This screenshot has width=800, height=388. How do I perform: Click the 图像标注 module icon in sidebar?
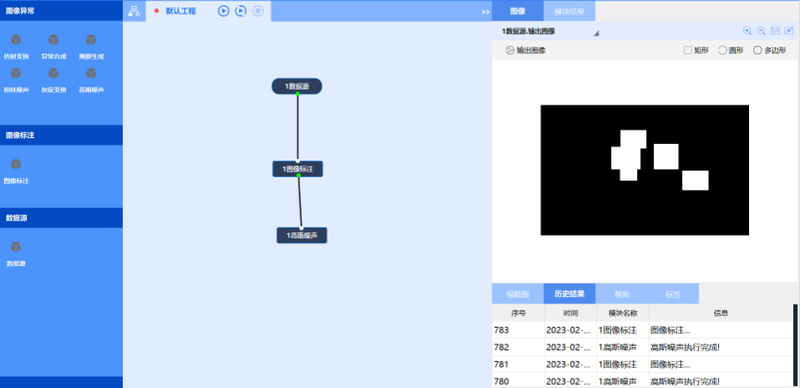click(16, 164)
